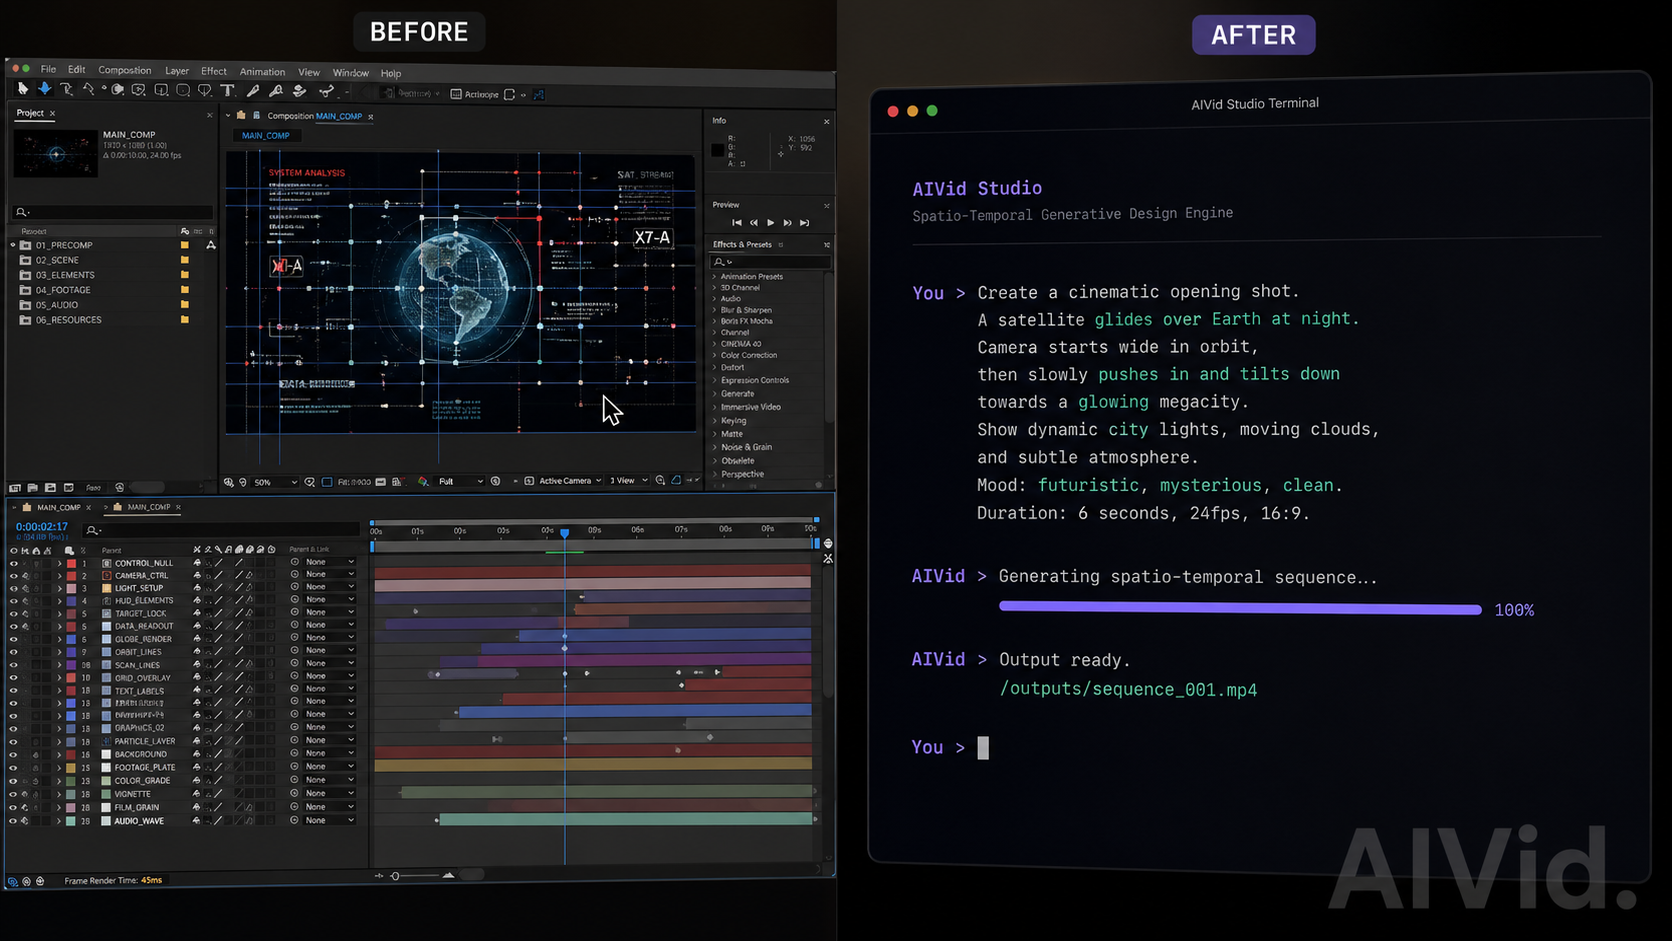Open the File menu

pos(48,69)
